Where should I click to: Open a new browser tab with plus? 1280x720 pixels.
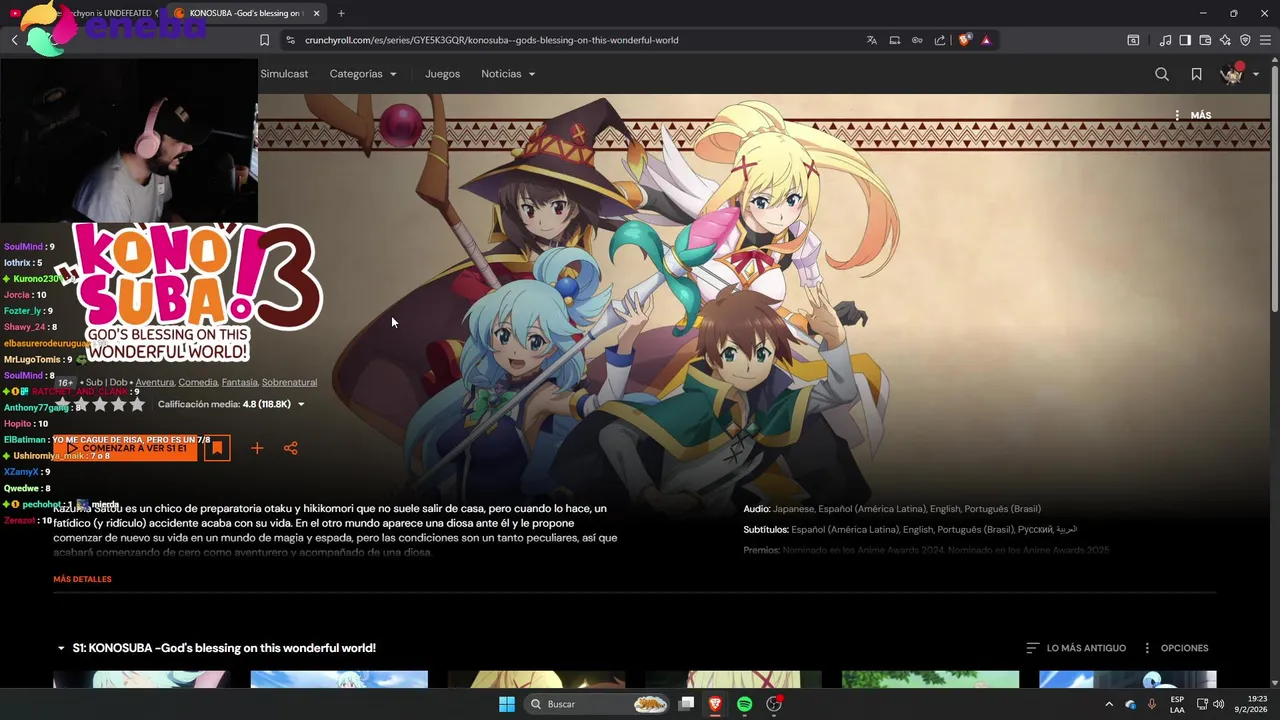[x=341, y=13]
